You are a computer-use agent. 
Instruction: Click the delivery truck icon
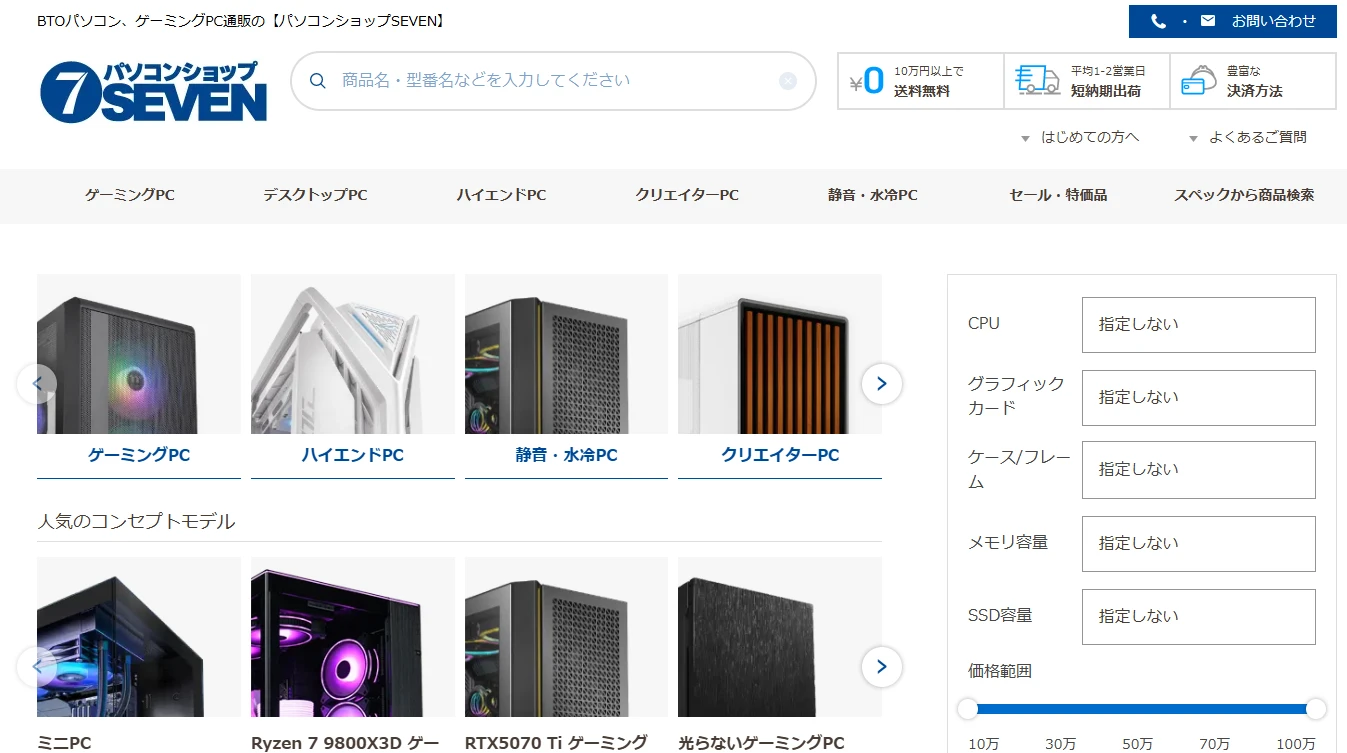pyautogui.click(x=1037, y=80)
